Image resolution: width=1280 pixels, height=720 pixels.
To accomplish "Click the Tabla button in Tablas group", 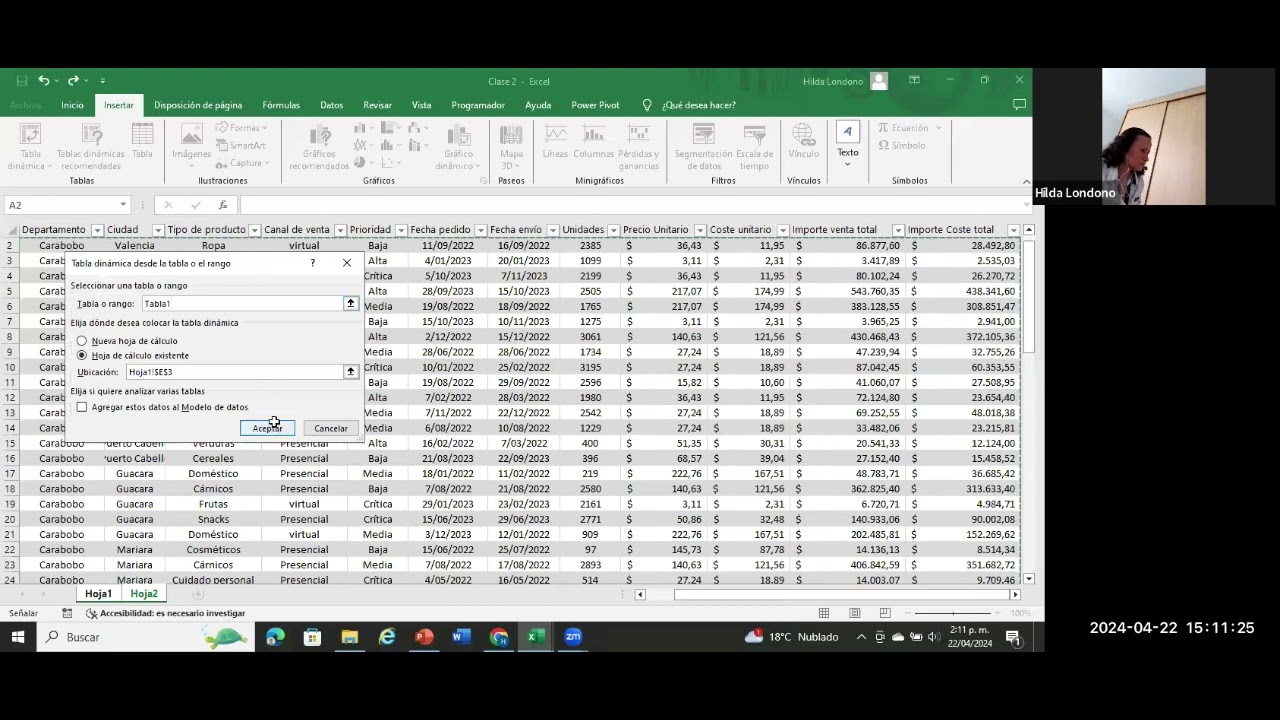I will coord(142,141).
